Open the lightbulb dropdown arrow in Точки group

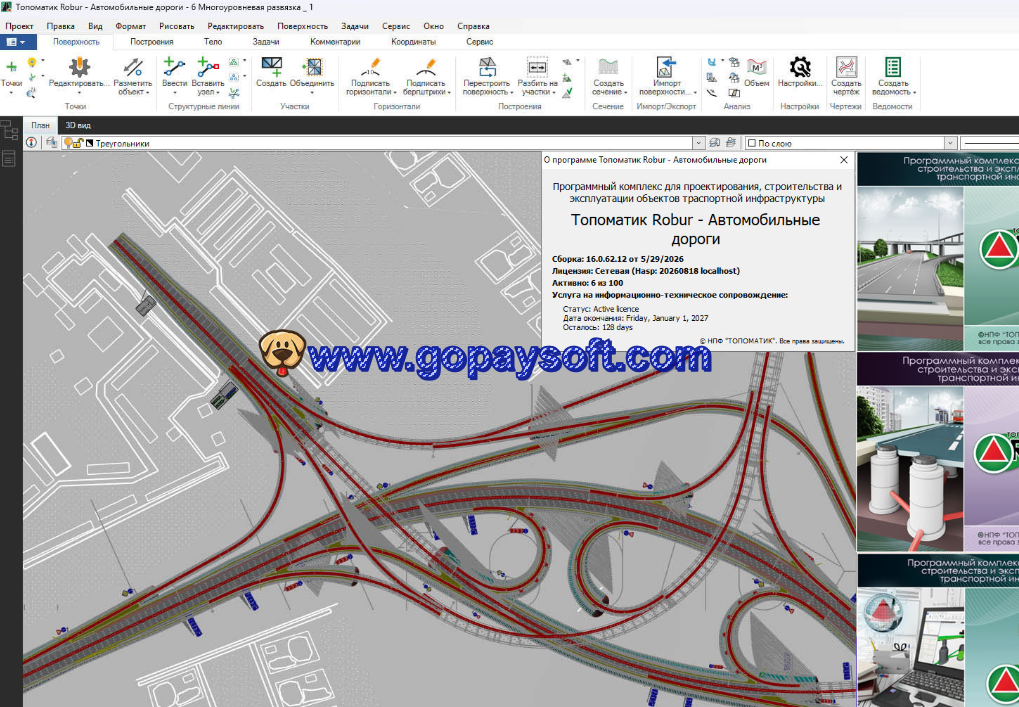tap(43, 62)
